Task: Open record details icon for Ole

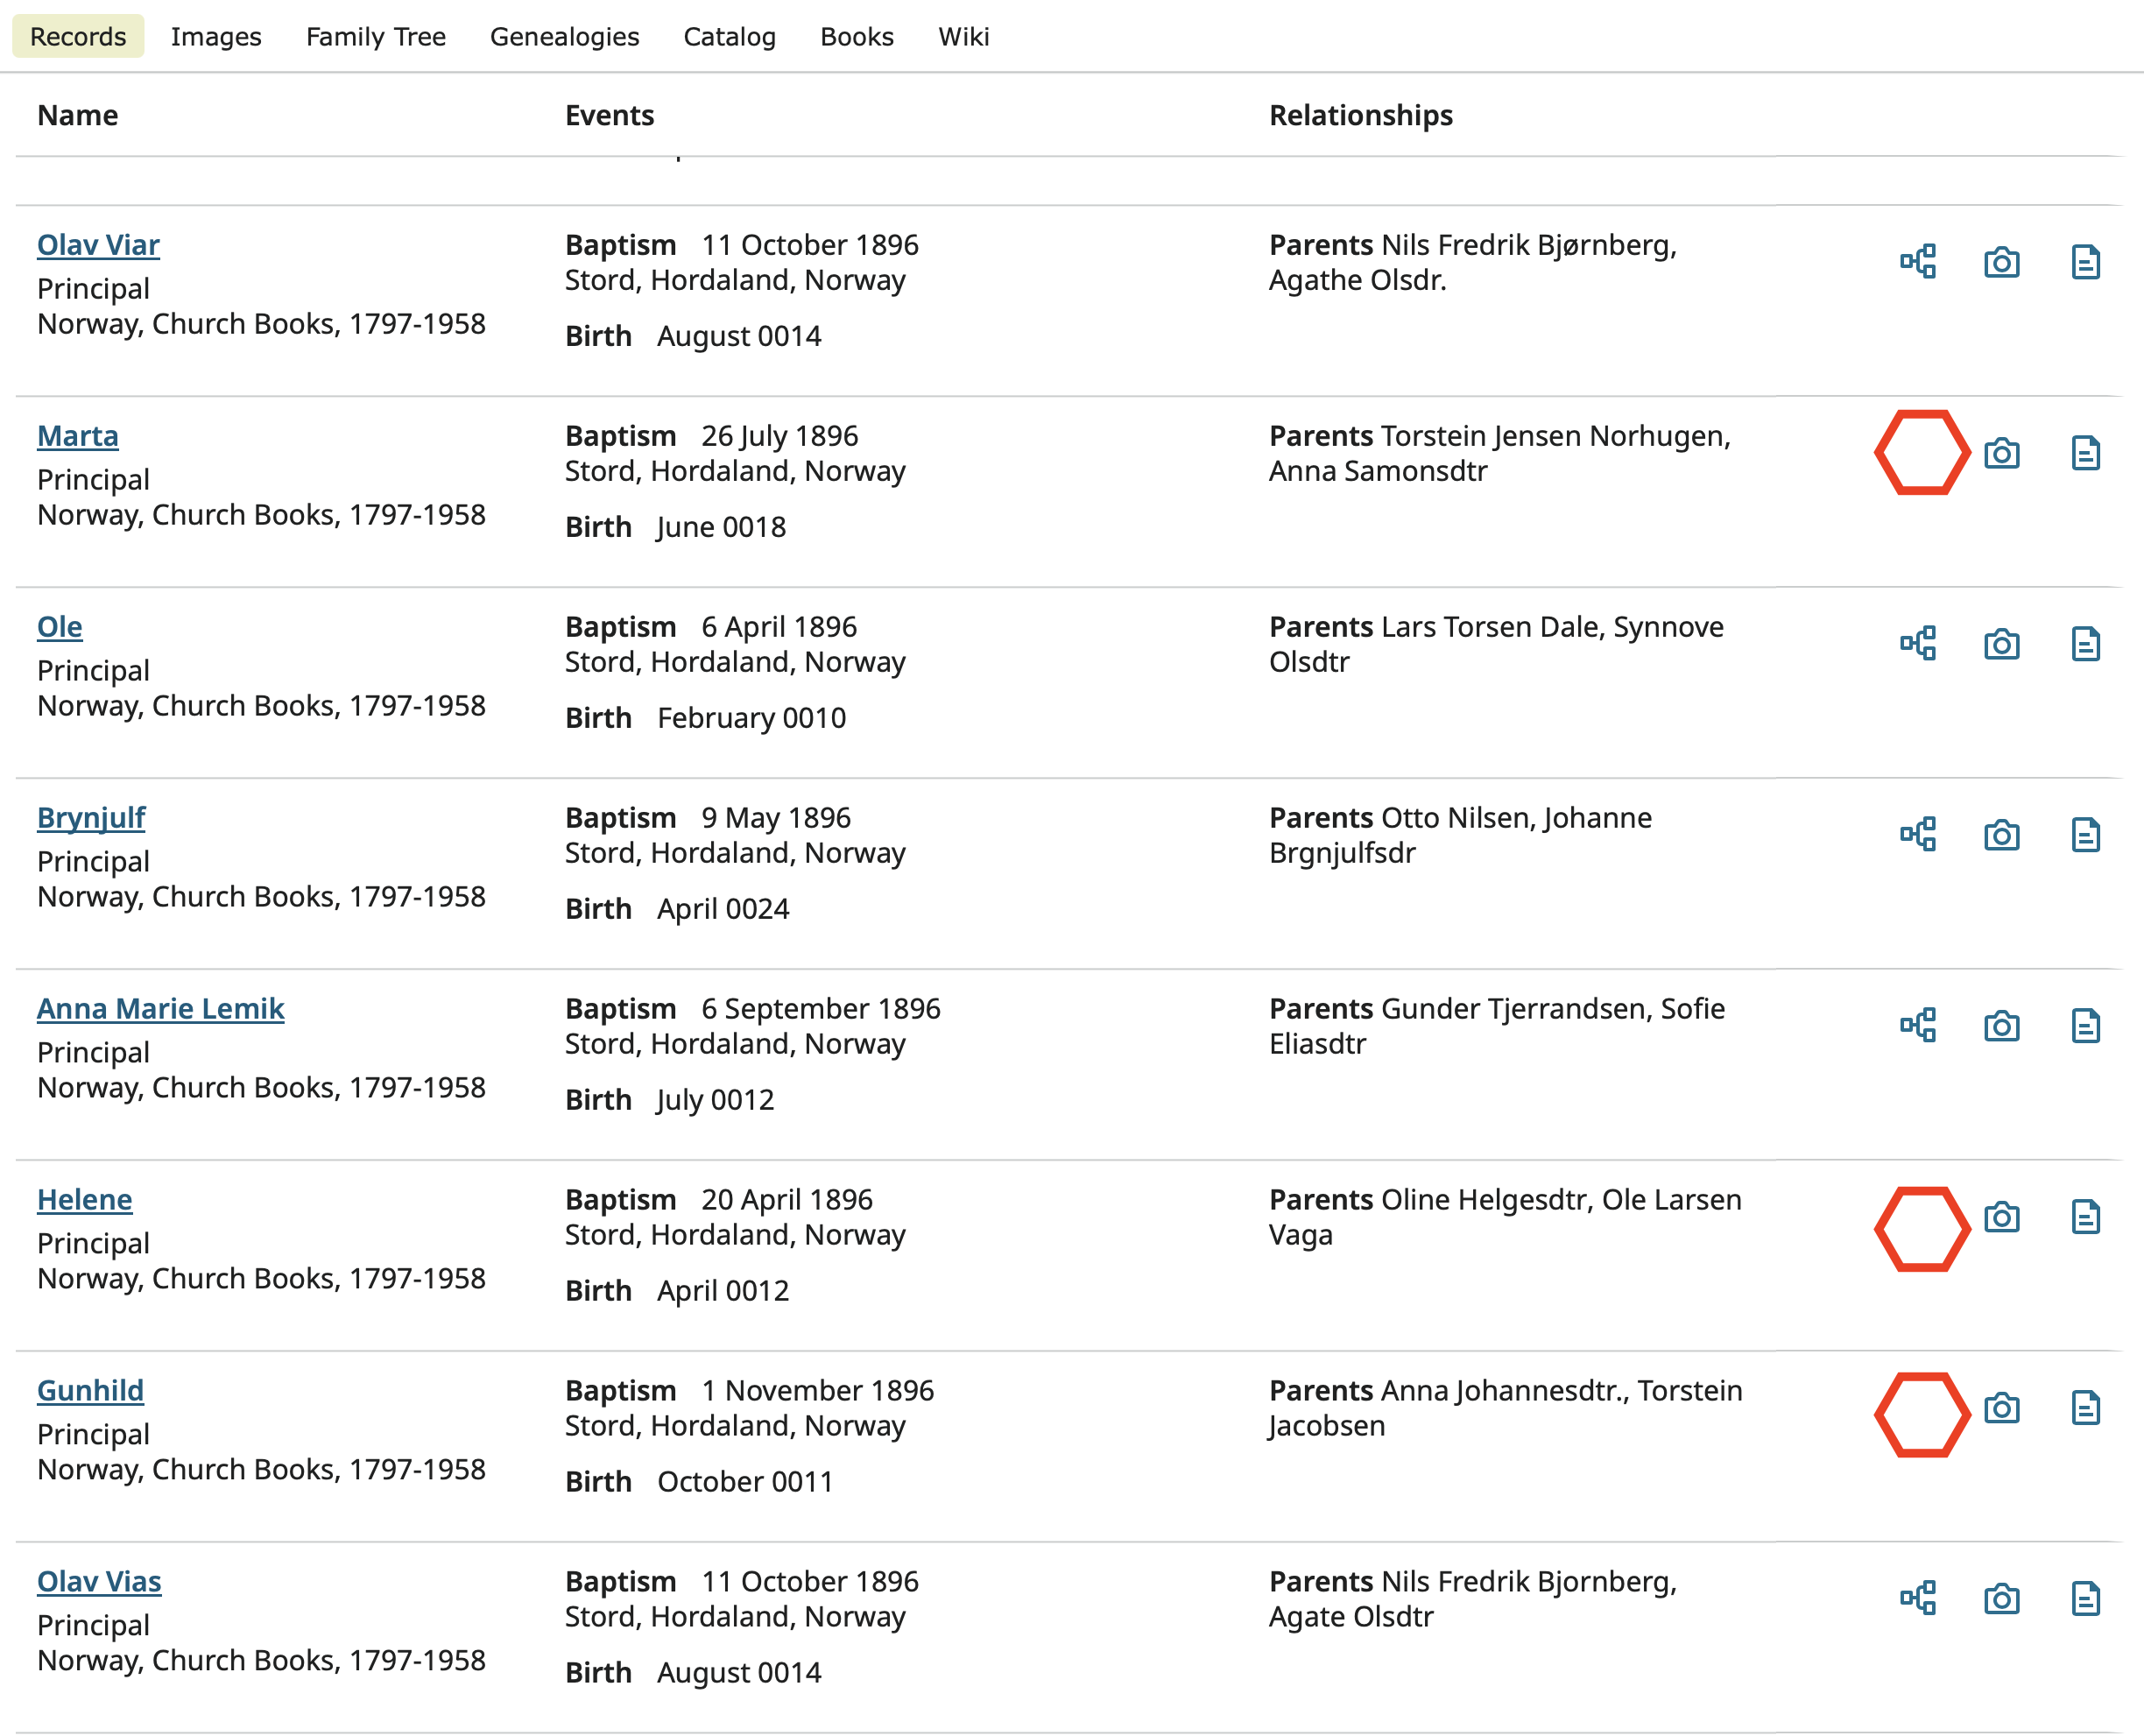Action: pos(2085,644)
